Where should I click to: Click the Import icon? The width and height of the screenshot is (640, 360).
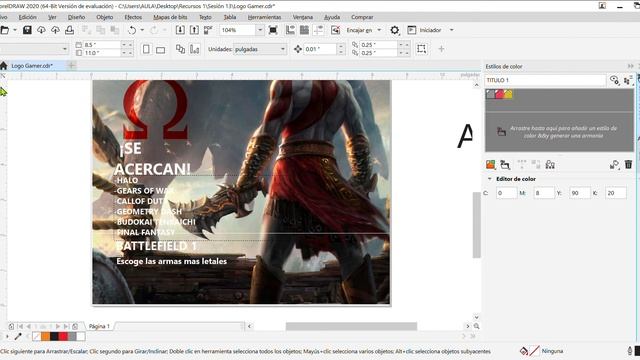180,30
